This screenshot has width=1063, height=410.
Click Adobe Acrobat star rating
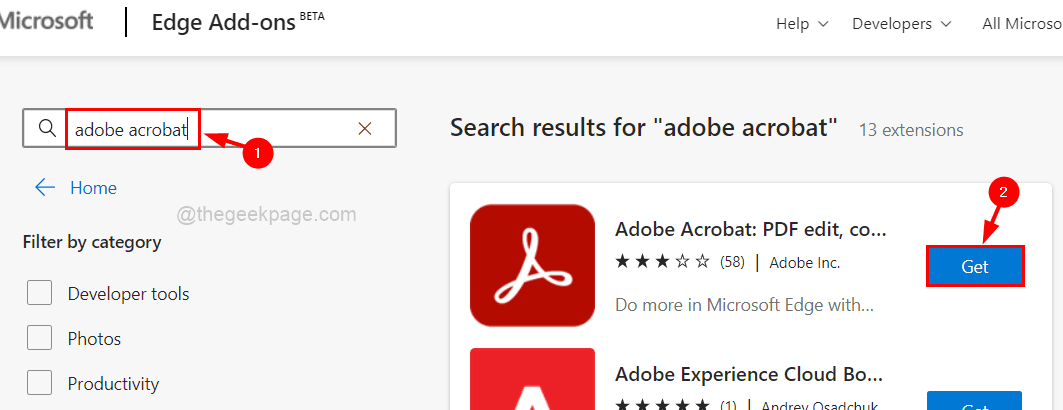click(x=662, y=263)
